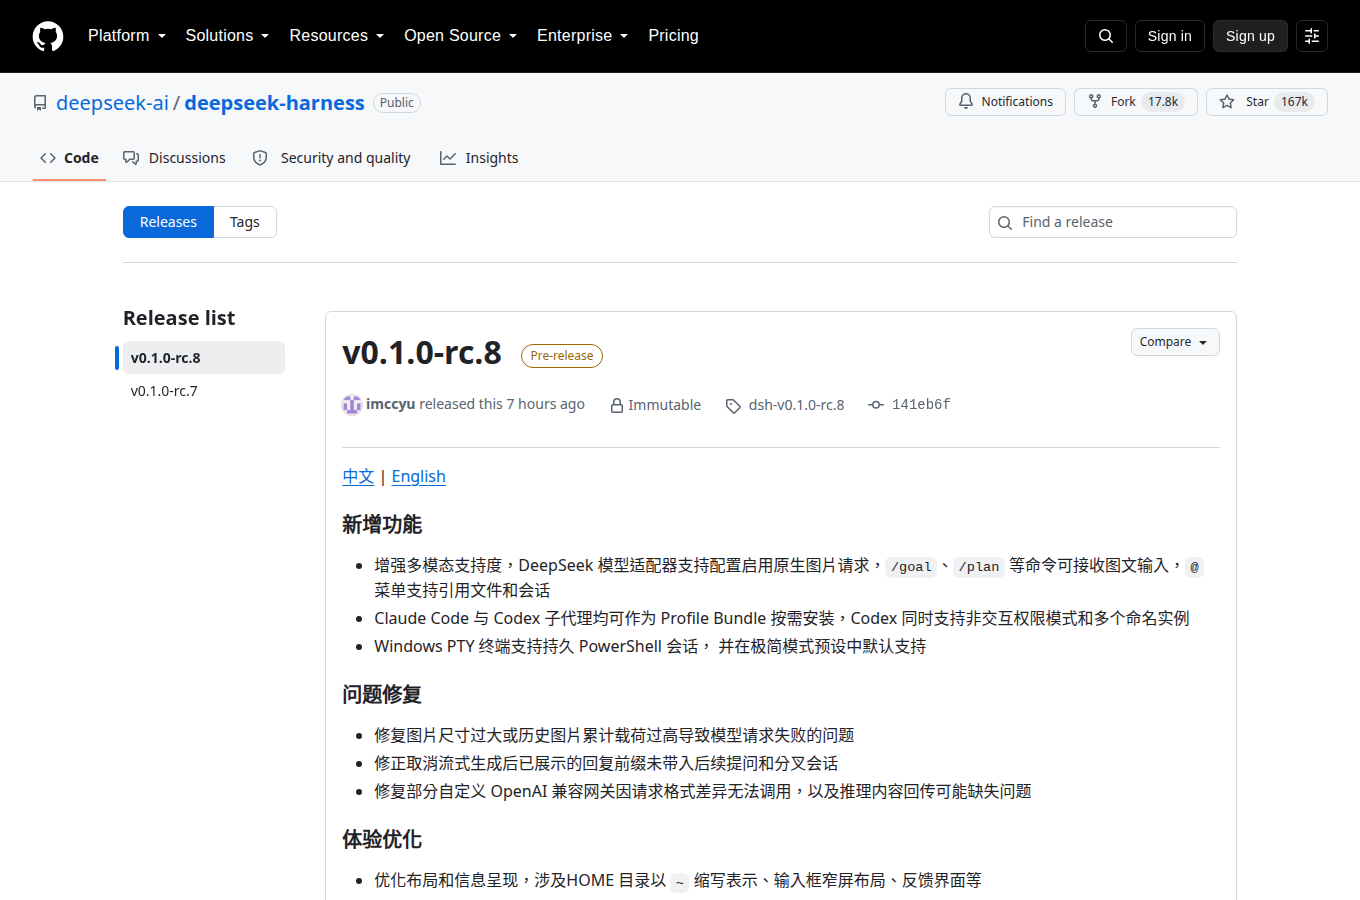Screen dimensions: 1360x900
Task: Click the lock icon beside Immutable
Action: tap(617, 405)
